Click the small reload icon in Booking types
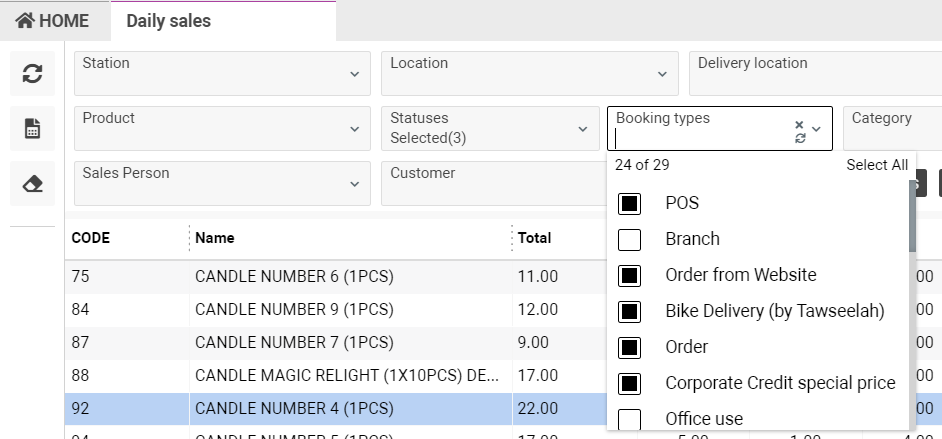 (x=799, y=138)
